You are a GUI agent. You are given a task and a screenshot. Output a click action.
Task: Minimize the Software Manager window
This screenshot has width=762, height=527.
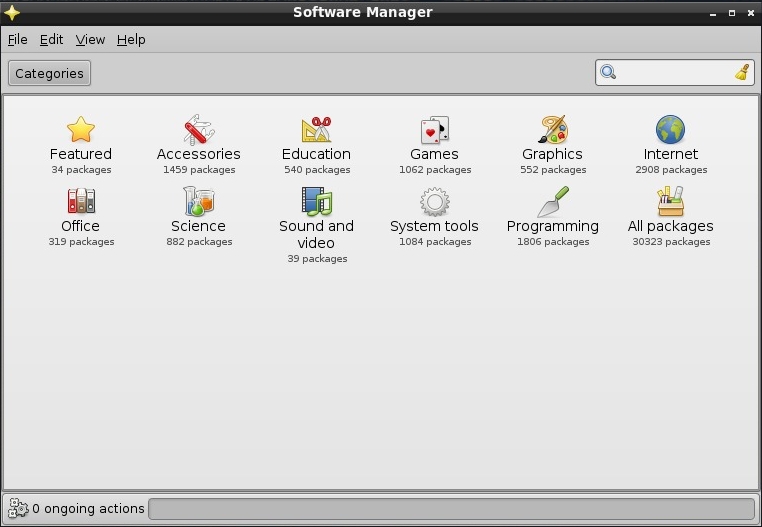(713, 14)
